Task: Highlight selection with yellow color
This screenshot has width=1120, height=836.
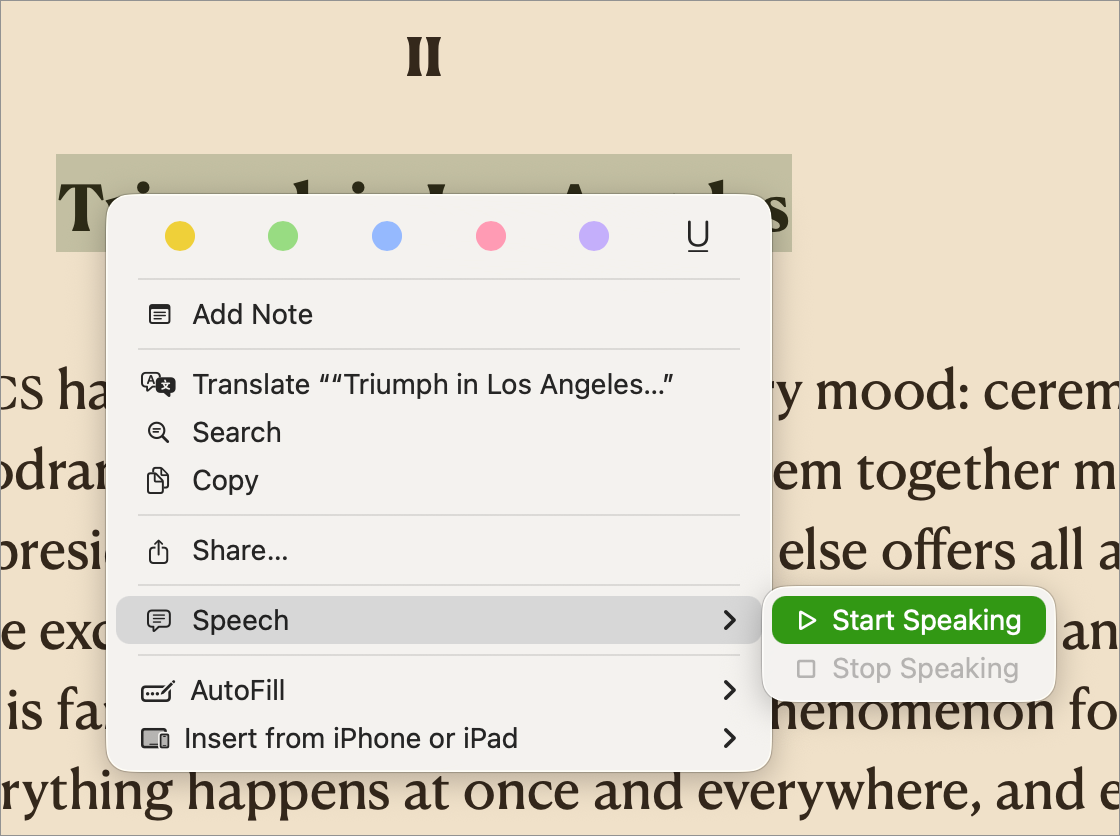Action: tap(180, 237)
